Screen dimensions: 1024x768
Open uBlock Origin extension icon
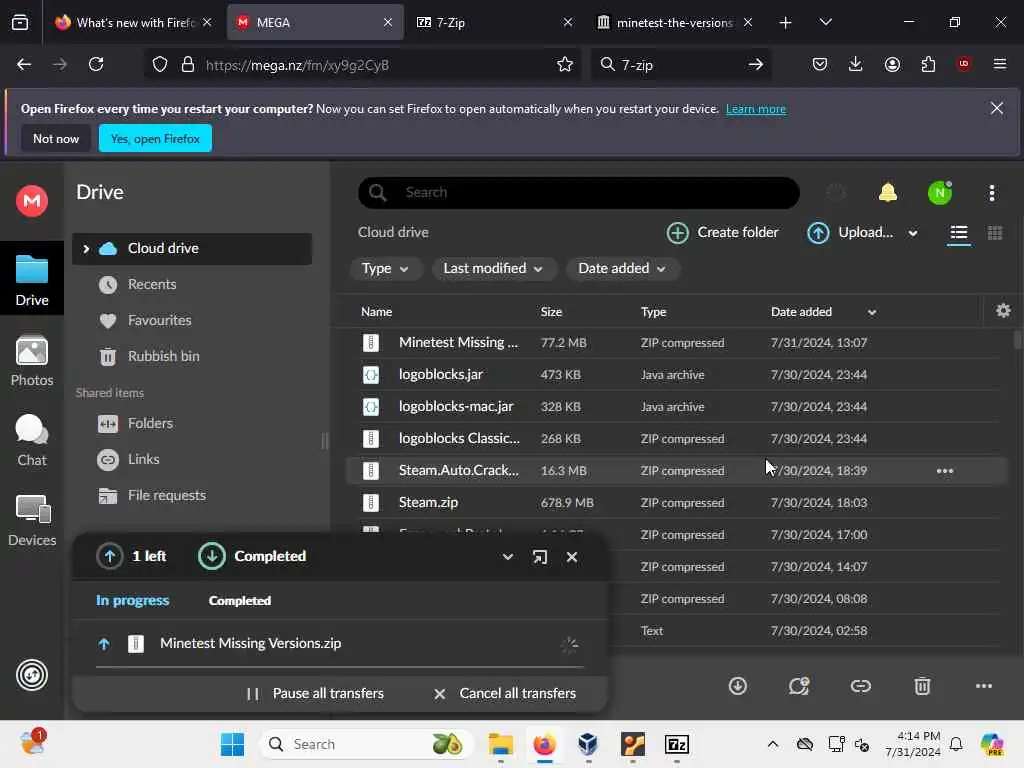964,64
